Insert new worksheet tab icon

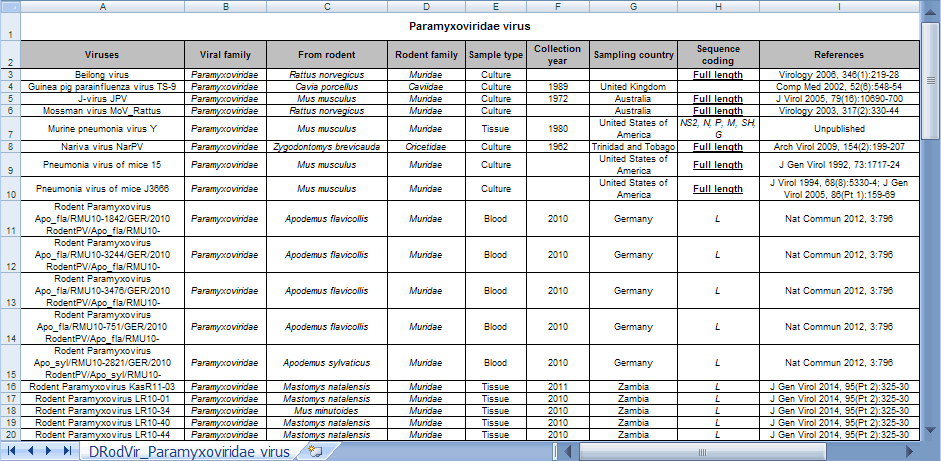point(316,451)
